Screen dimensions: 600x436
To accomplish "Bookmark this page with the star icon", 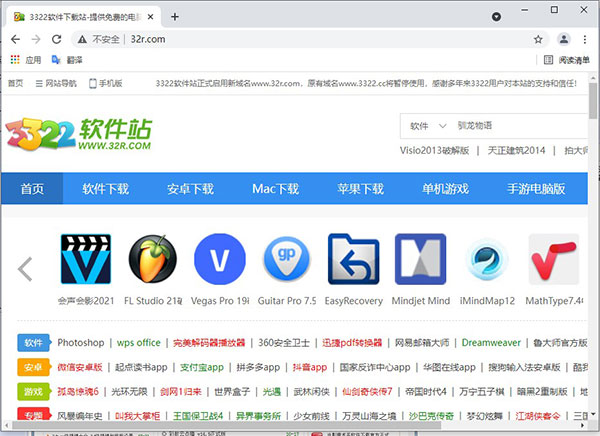I will click(538, 39).
